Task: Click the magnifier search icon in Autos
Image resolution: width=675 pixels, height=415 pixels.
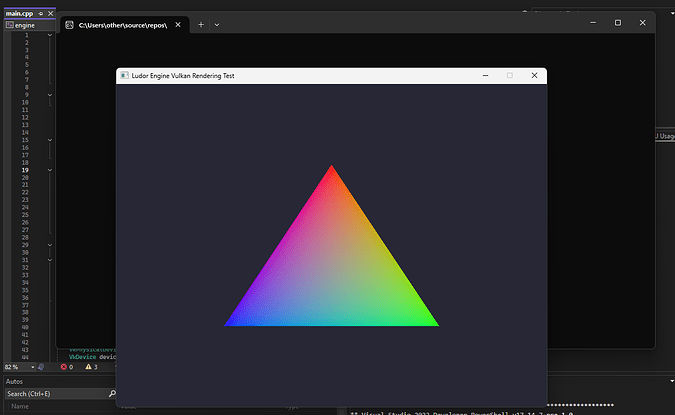Action: [112, 393]
